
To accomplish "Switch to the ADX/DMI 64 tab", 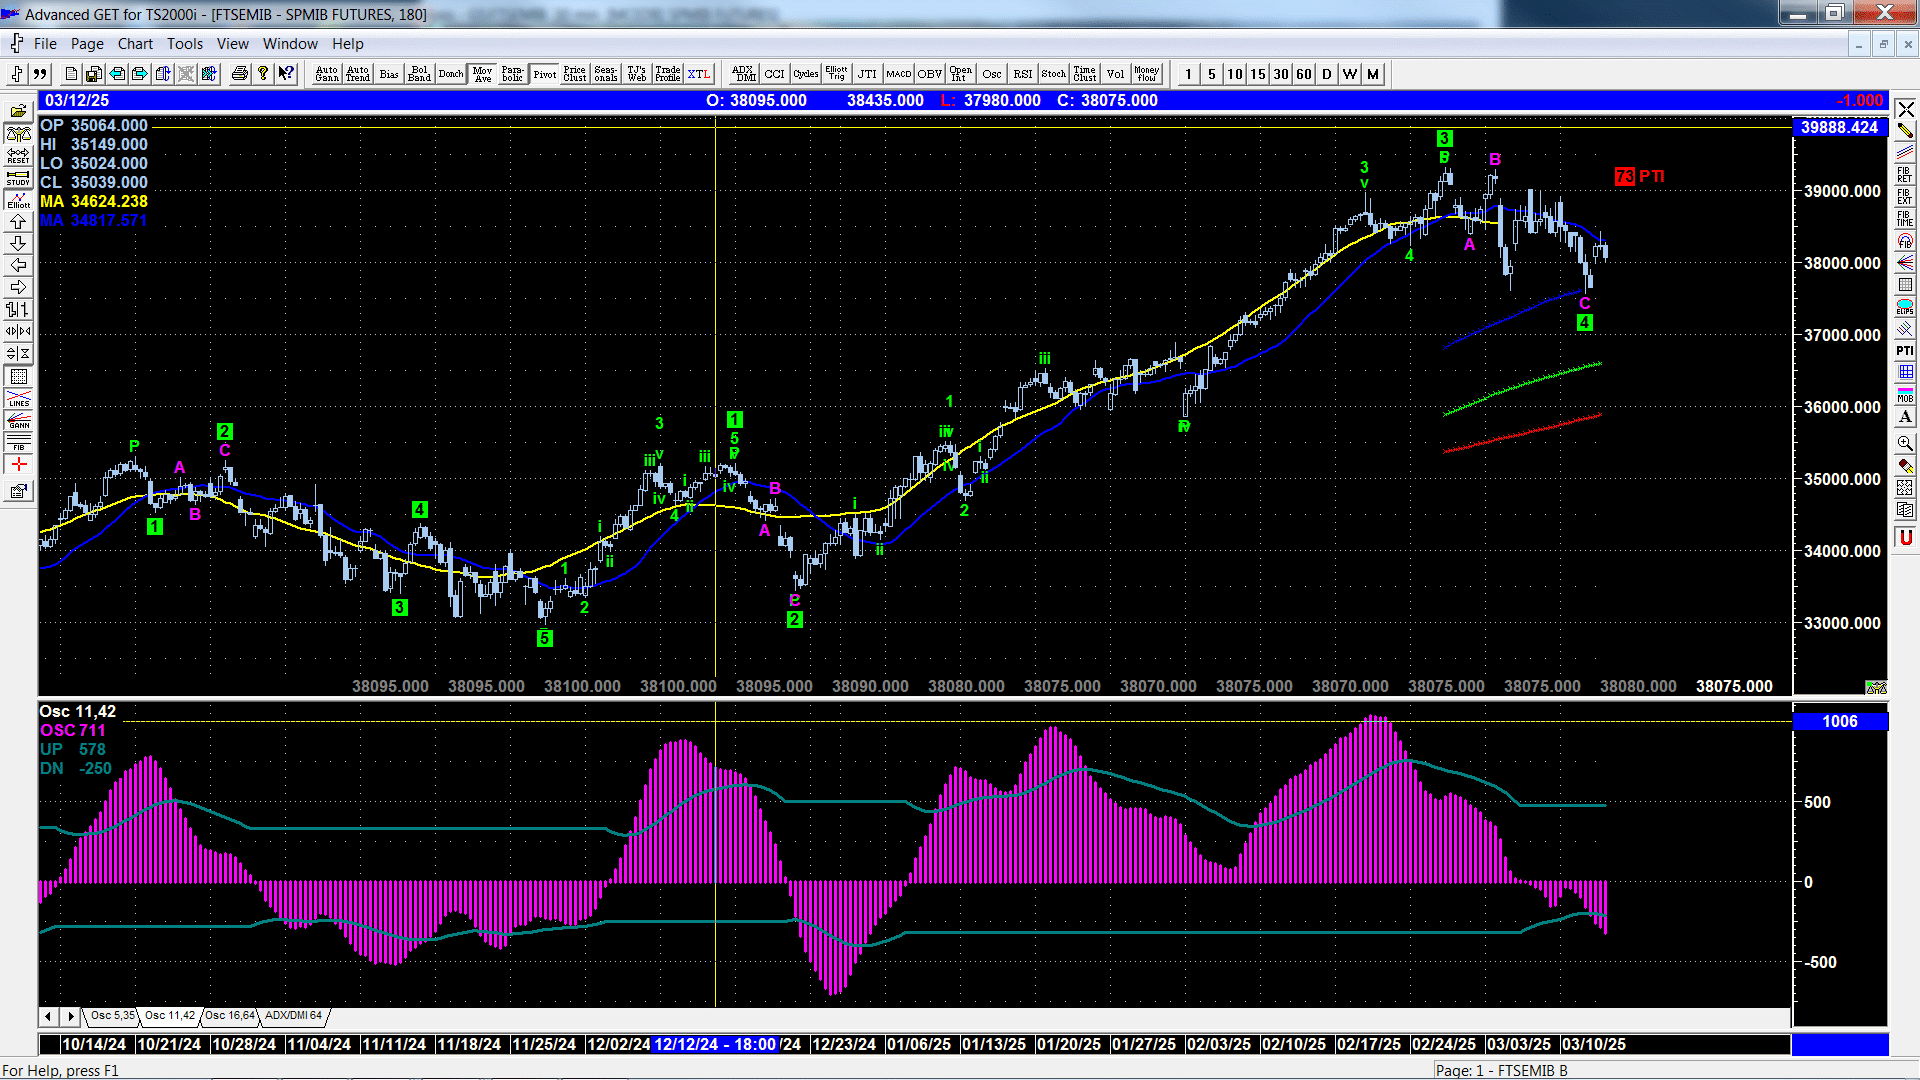I will [x=293, y=1016].
